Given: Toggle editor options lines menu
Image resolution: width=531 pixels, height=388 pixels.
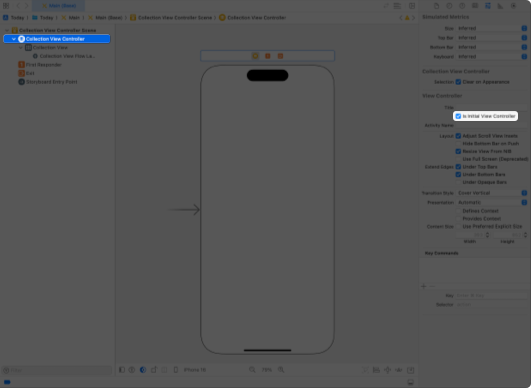Looking at the screenshot, I should point(397,6).
